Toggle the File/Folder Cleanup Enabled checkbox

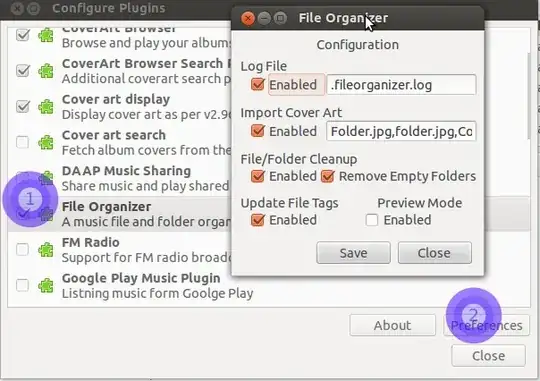click(258, 176)
